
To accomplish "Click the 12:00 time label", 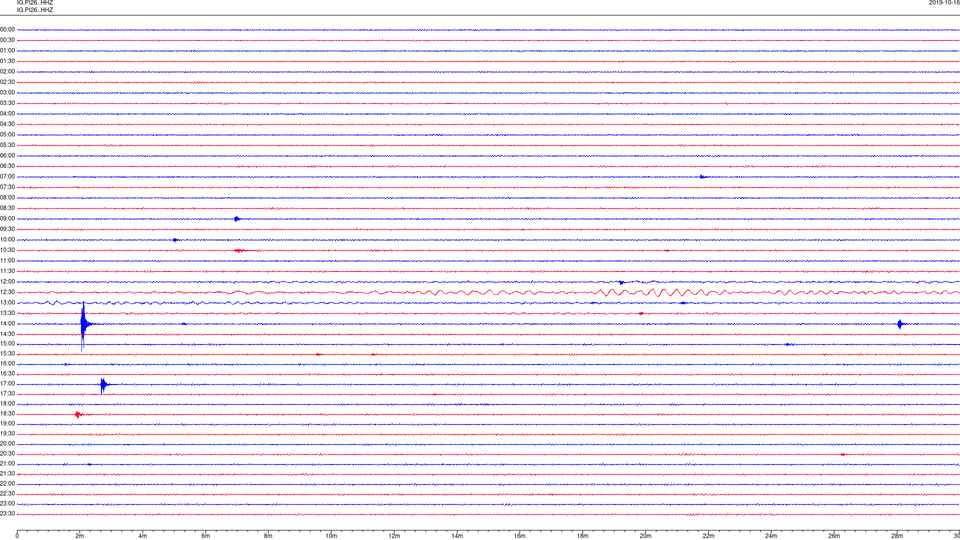I will (7, 282).
